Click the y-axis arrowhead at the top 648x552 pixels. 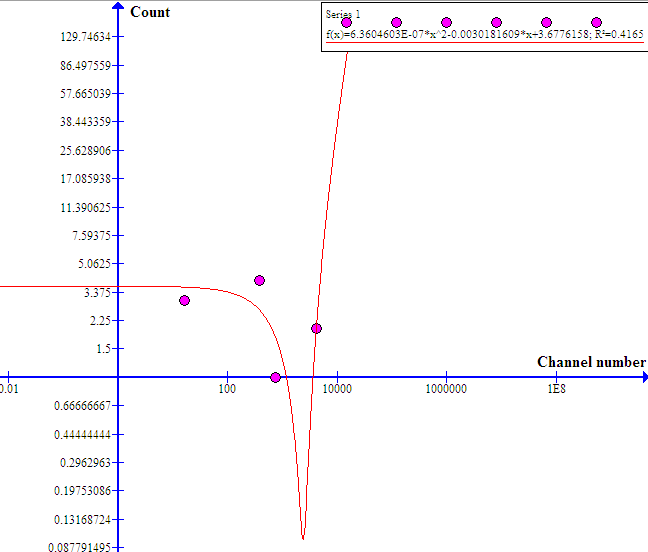click(x=118, y=8)
